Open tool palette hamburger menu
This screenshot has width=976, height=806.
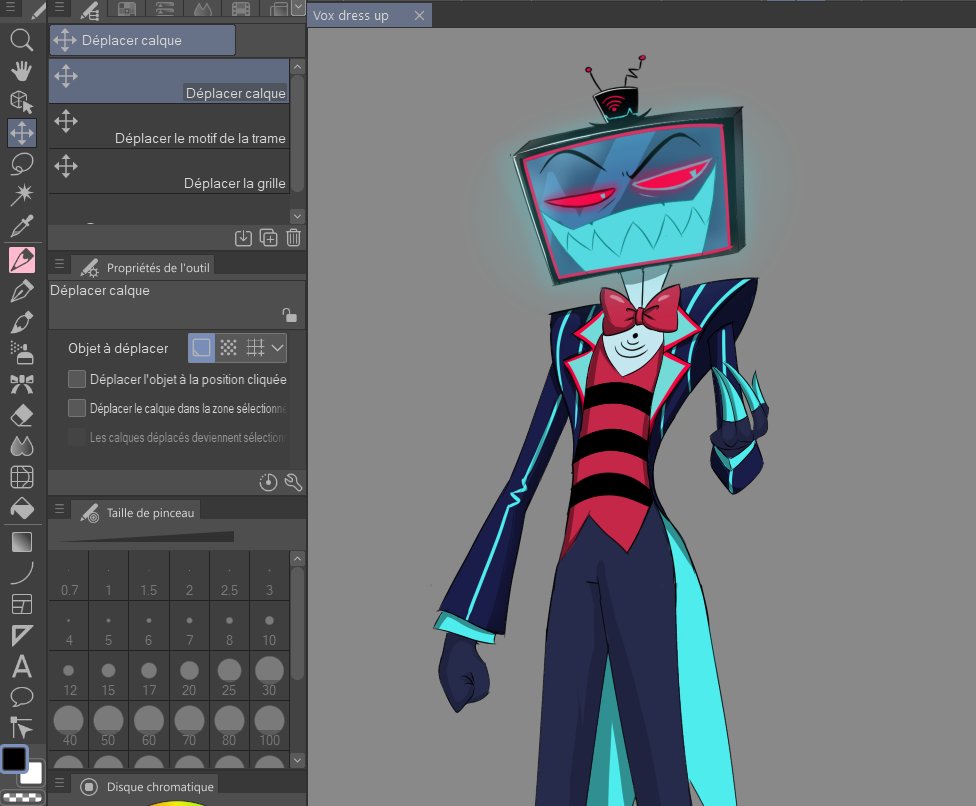coord(10,7)
